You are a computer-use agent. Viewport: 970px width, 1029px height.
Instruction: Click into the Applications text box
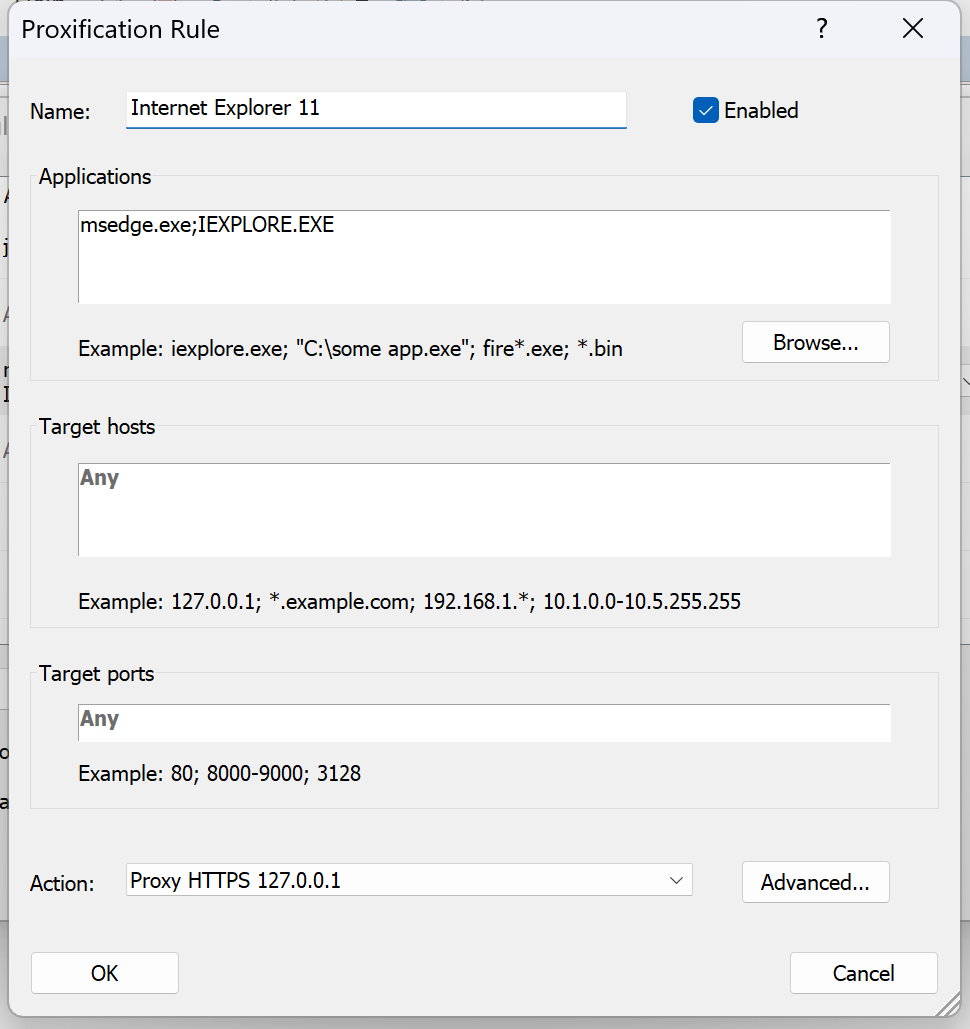(484, 257)
